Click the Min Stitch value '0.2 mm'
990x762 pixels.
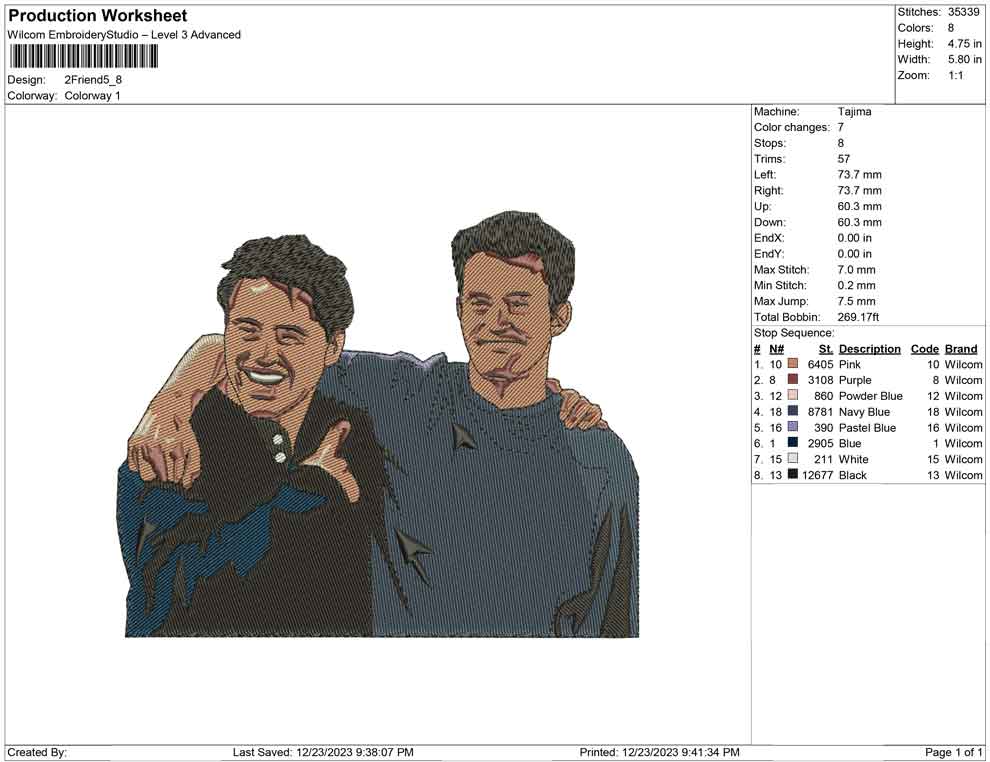(x=857, y=285)
